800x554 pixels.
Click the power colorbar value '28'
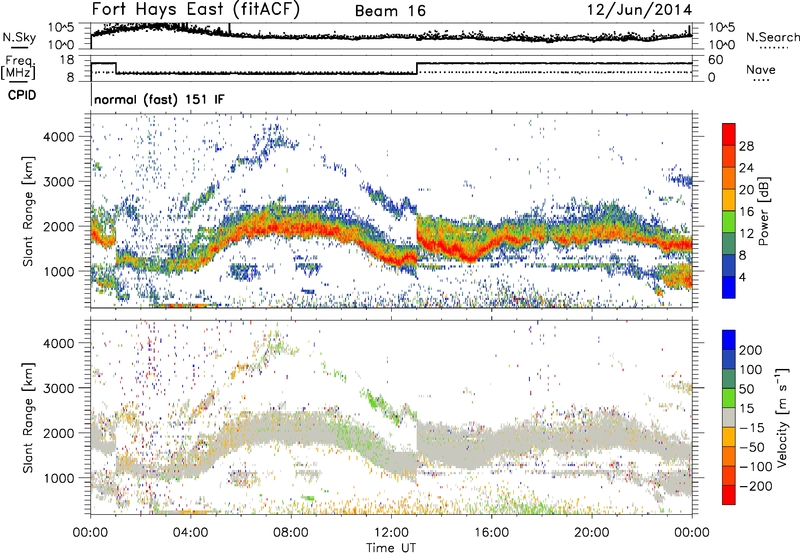pos(746,146)
